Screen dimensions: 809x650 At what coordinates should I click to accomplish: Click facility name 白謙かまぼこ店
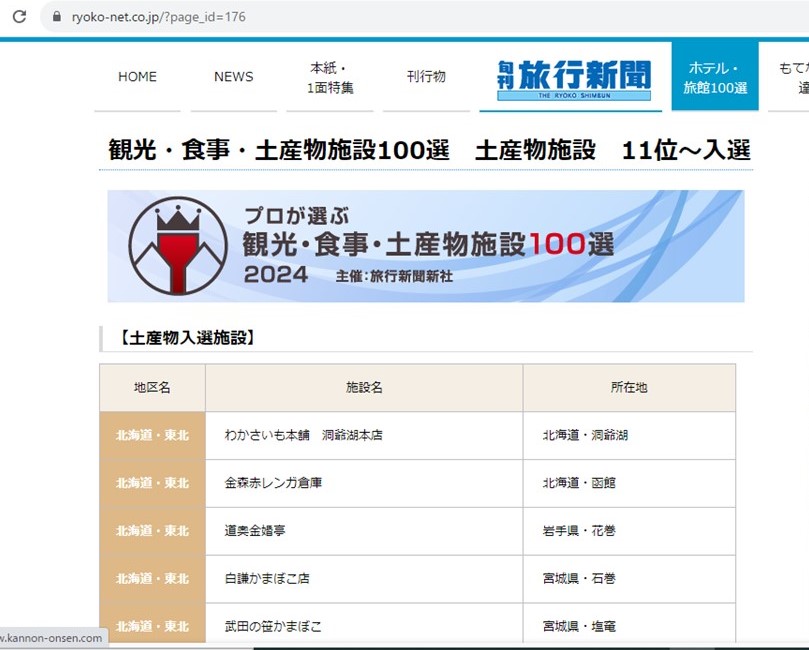267,579
